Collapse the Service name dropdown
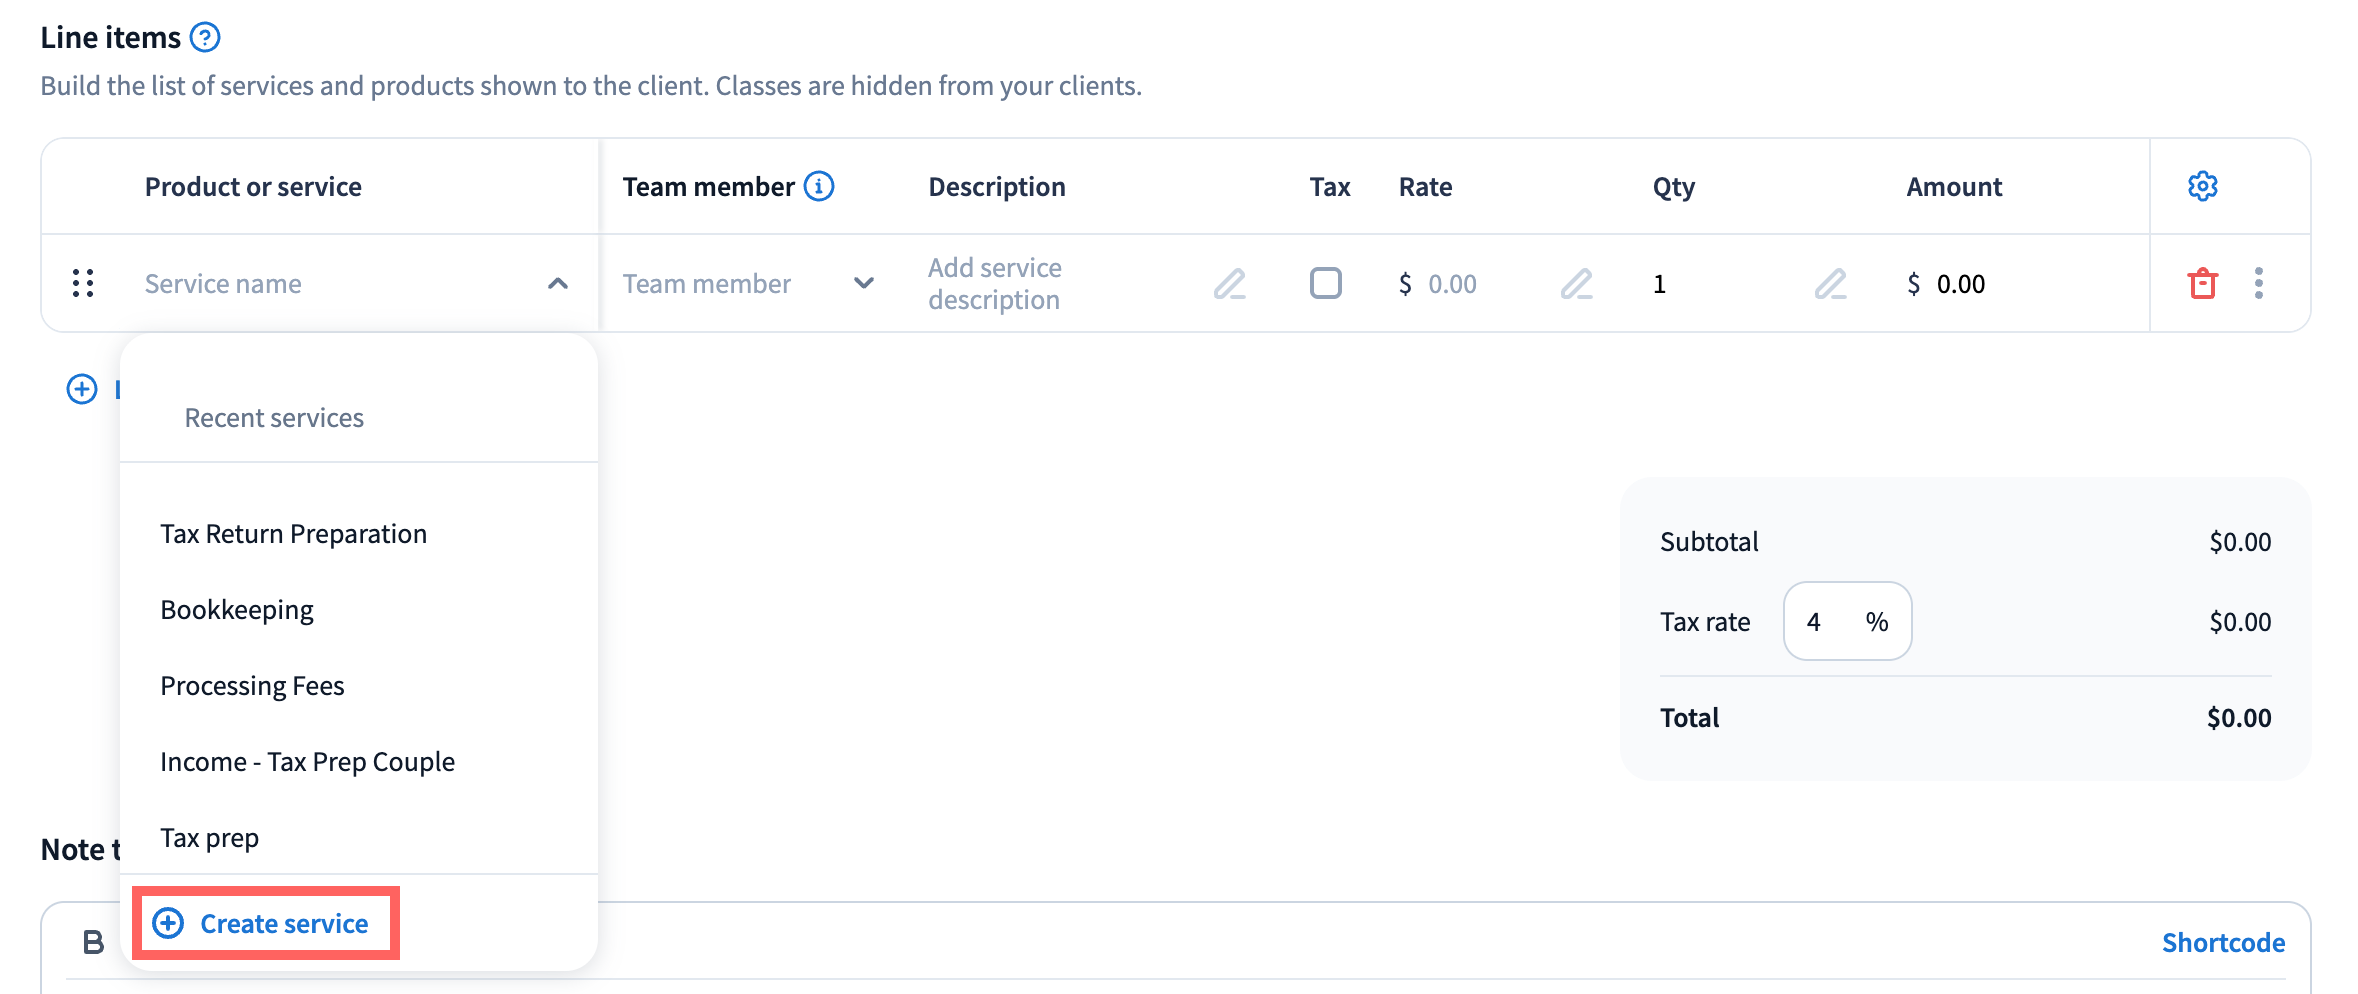This screenshot has width=2358, height=994. point(558,284)
